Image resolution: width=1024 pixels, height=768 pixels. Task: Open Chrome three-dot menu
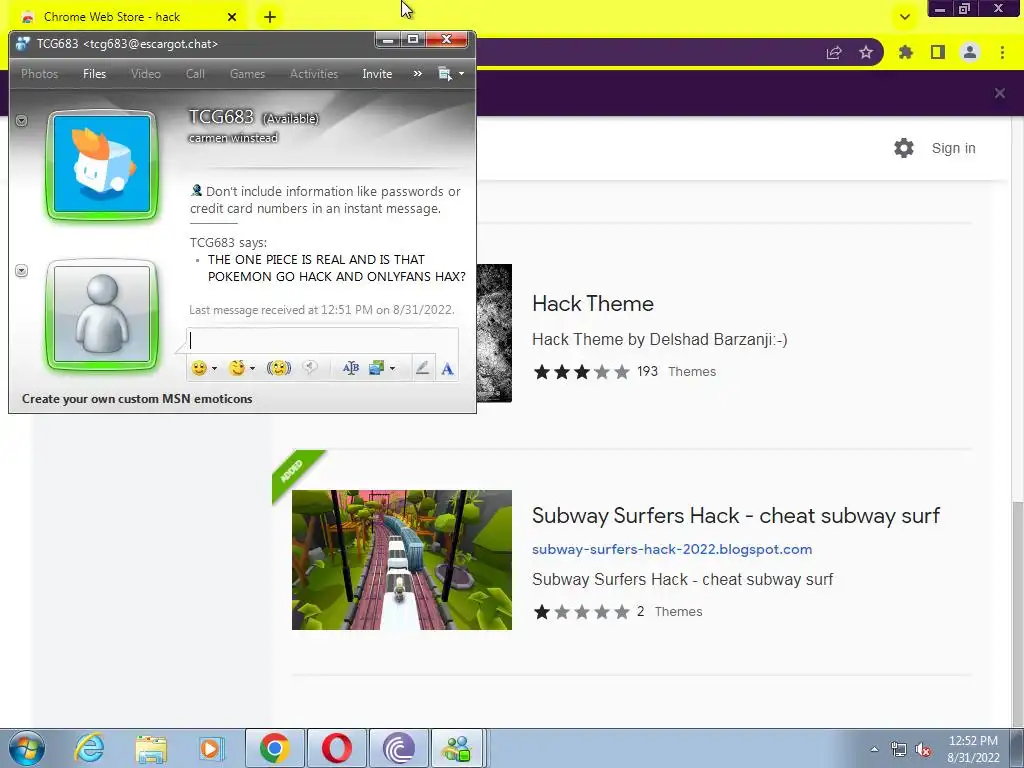click(1002, 52)
